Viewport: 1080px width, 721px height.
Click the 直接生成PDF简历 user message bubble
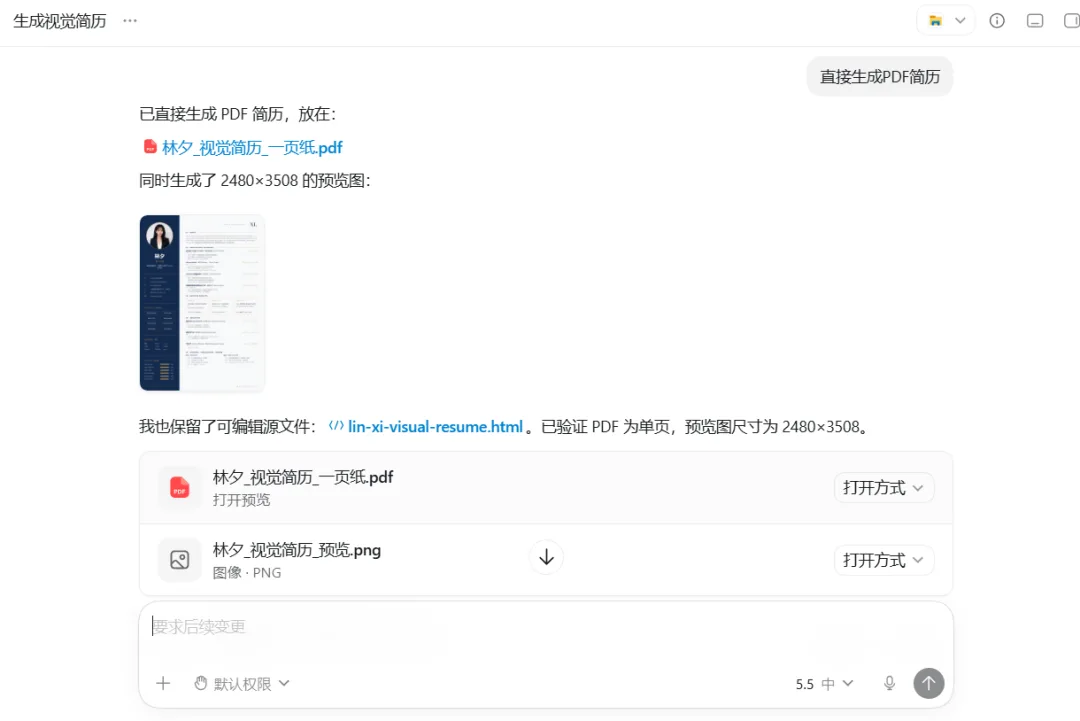[880, 76]
